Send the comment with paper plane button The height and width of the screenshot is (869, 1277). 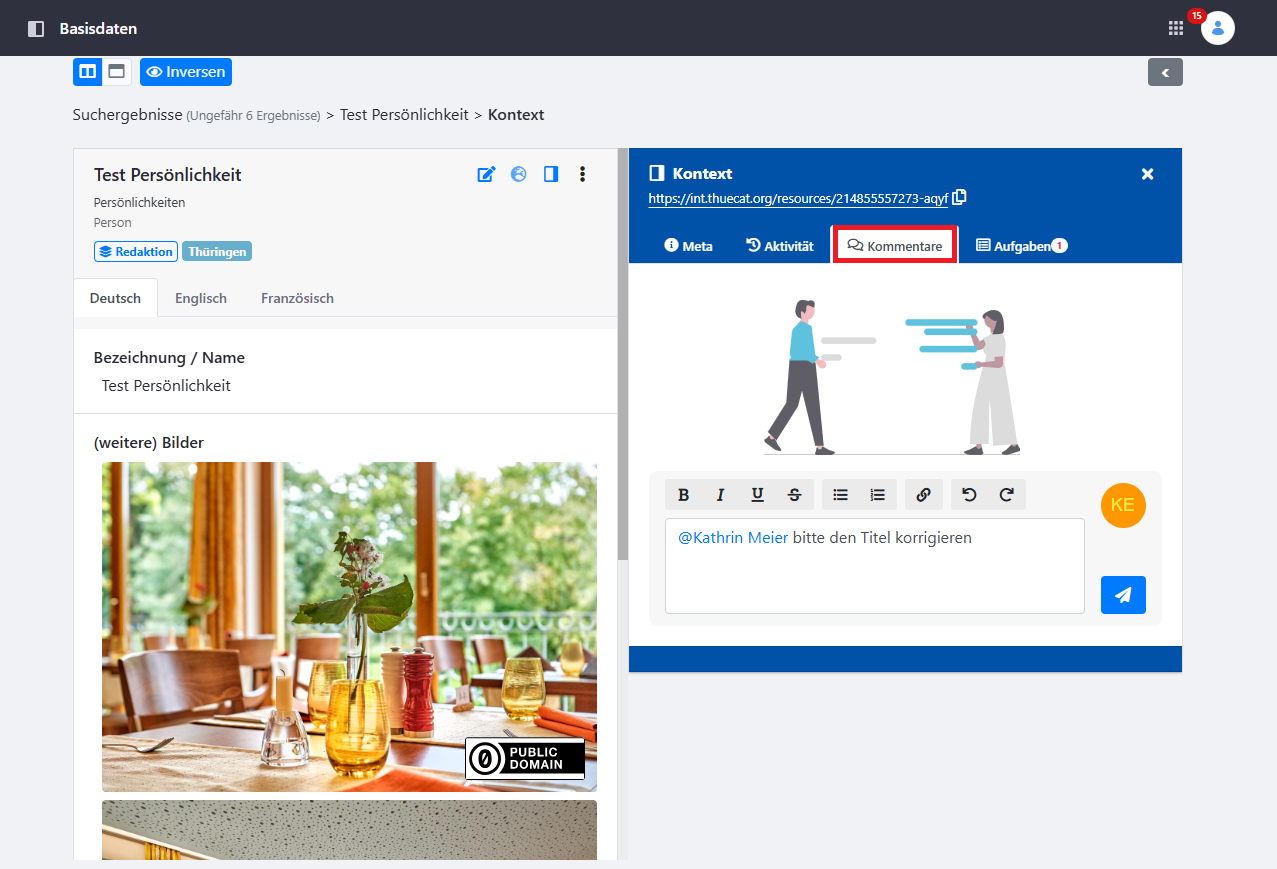coord(1123,595)
